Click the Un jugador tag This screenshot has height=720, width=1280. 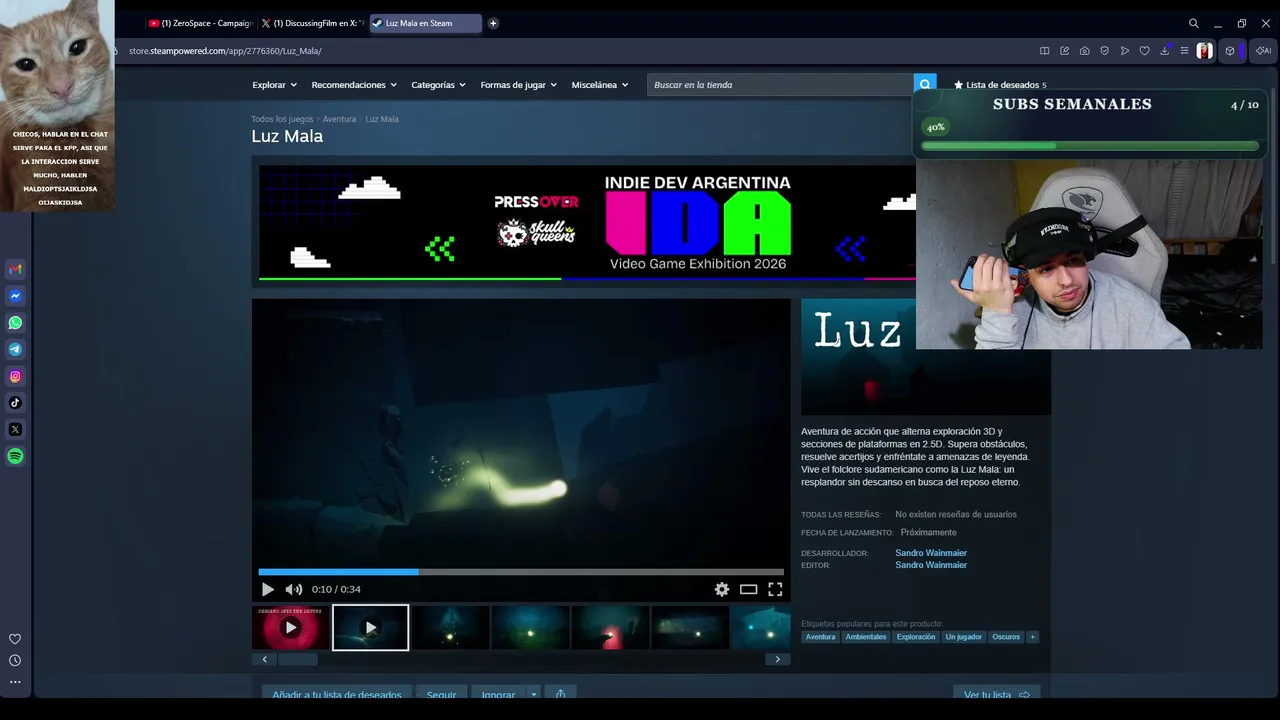(964, 637)
